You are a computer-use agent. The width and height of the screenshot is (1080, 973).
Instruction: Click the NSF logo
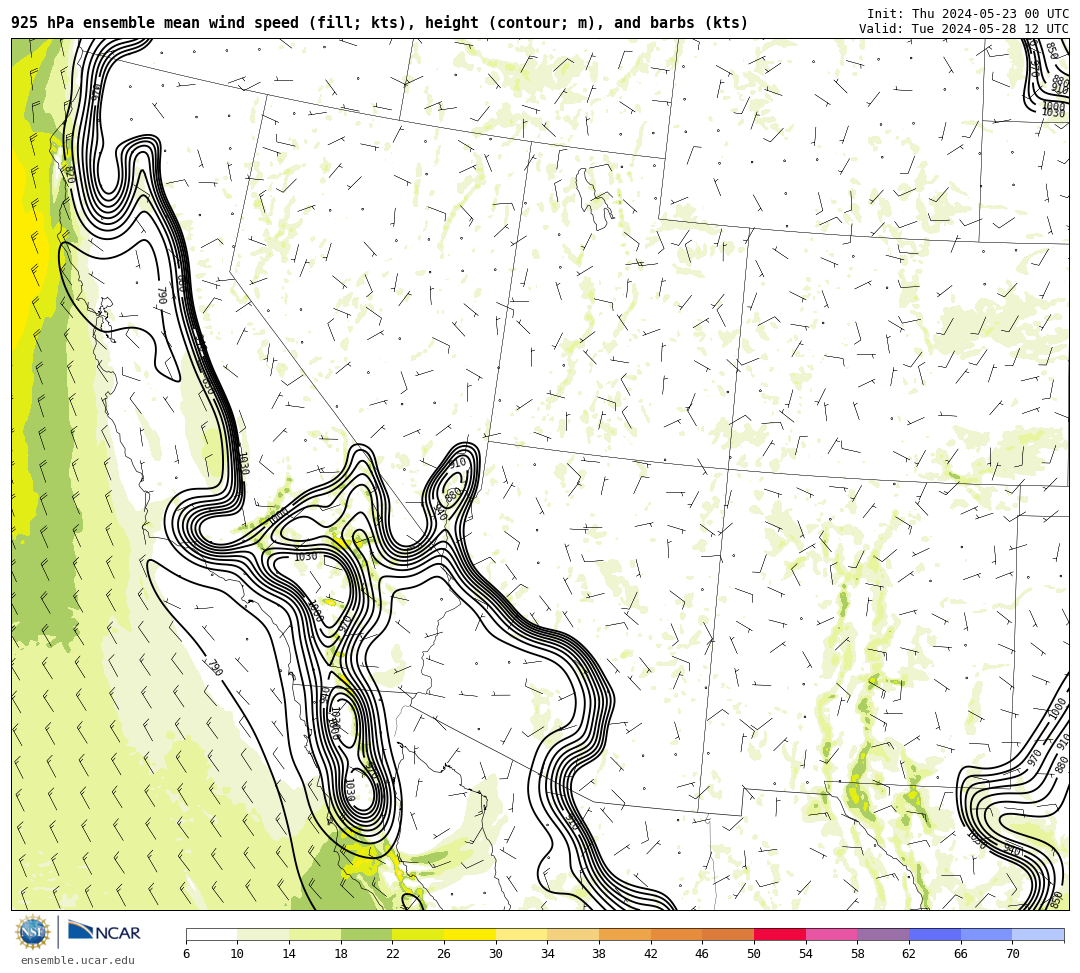point(32,933)
